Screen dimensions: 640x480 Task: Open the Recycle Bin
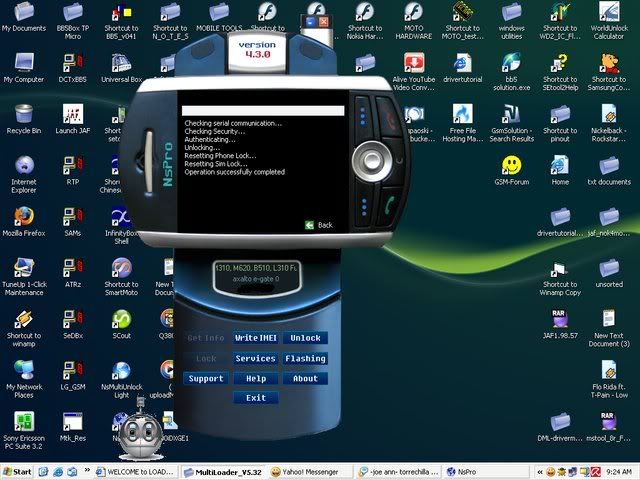tap(24, 119)
